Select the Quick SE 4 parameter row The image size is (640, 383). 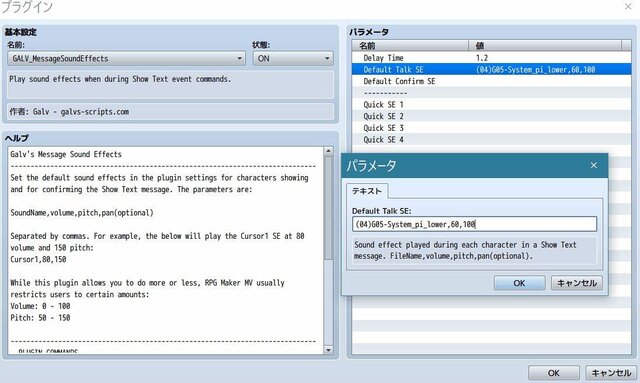tap(491, 139)
